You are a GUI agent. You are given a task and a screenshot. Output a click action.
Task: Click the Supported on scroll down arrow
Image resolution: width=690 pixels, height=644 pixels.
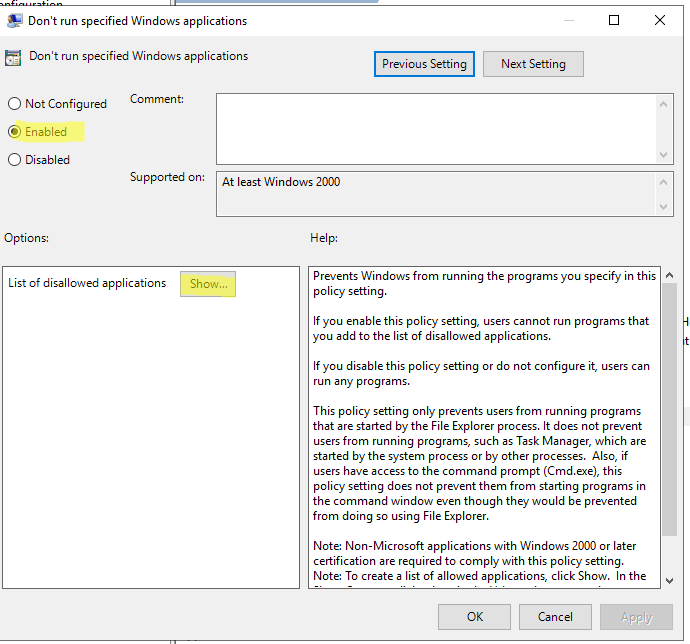[665, 206]
